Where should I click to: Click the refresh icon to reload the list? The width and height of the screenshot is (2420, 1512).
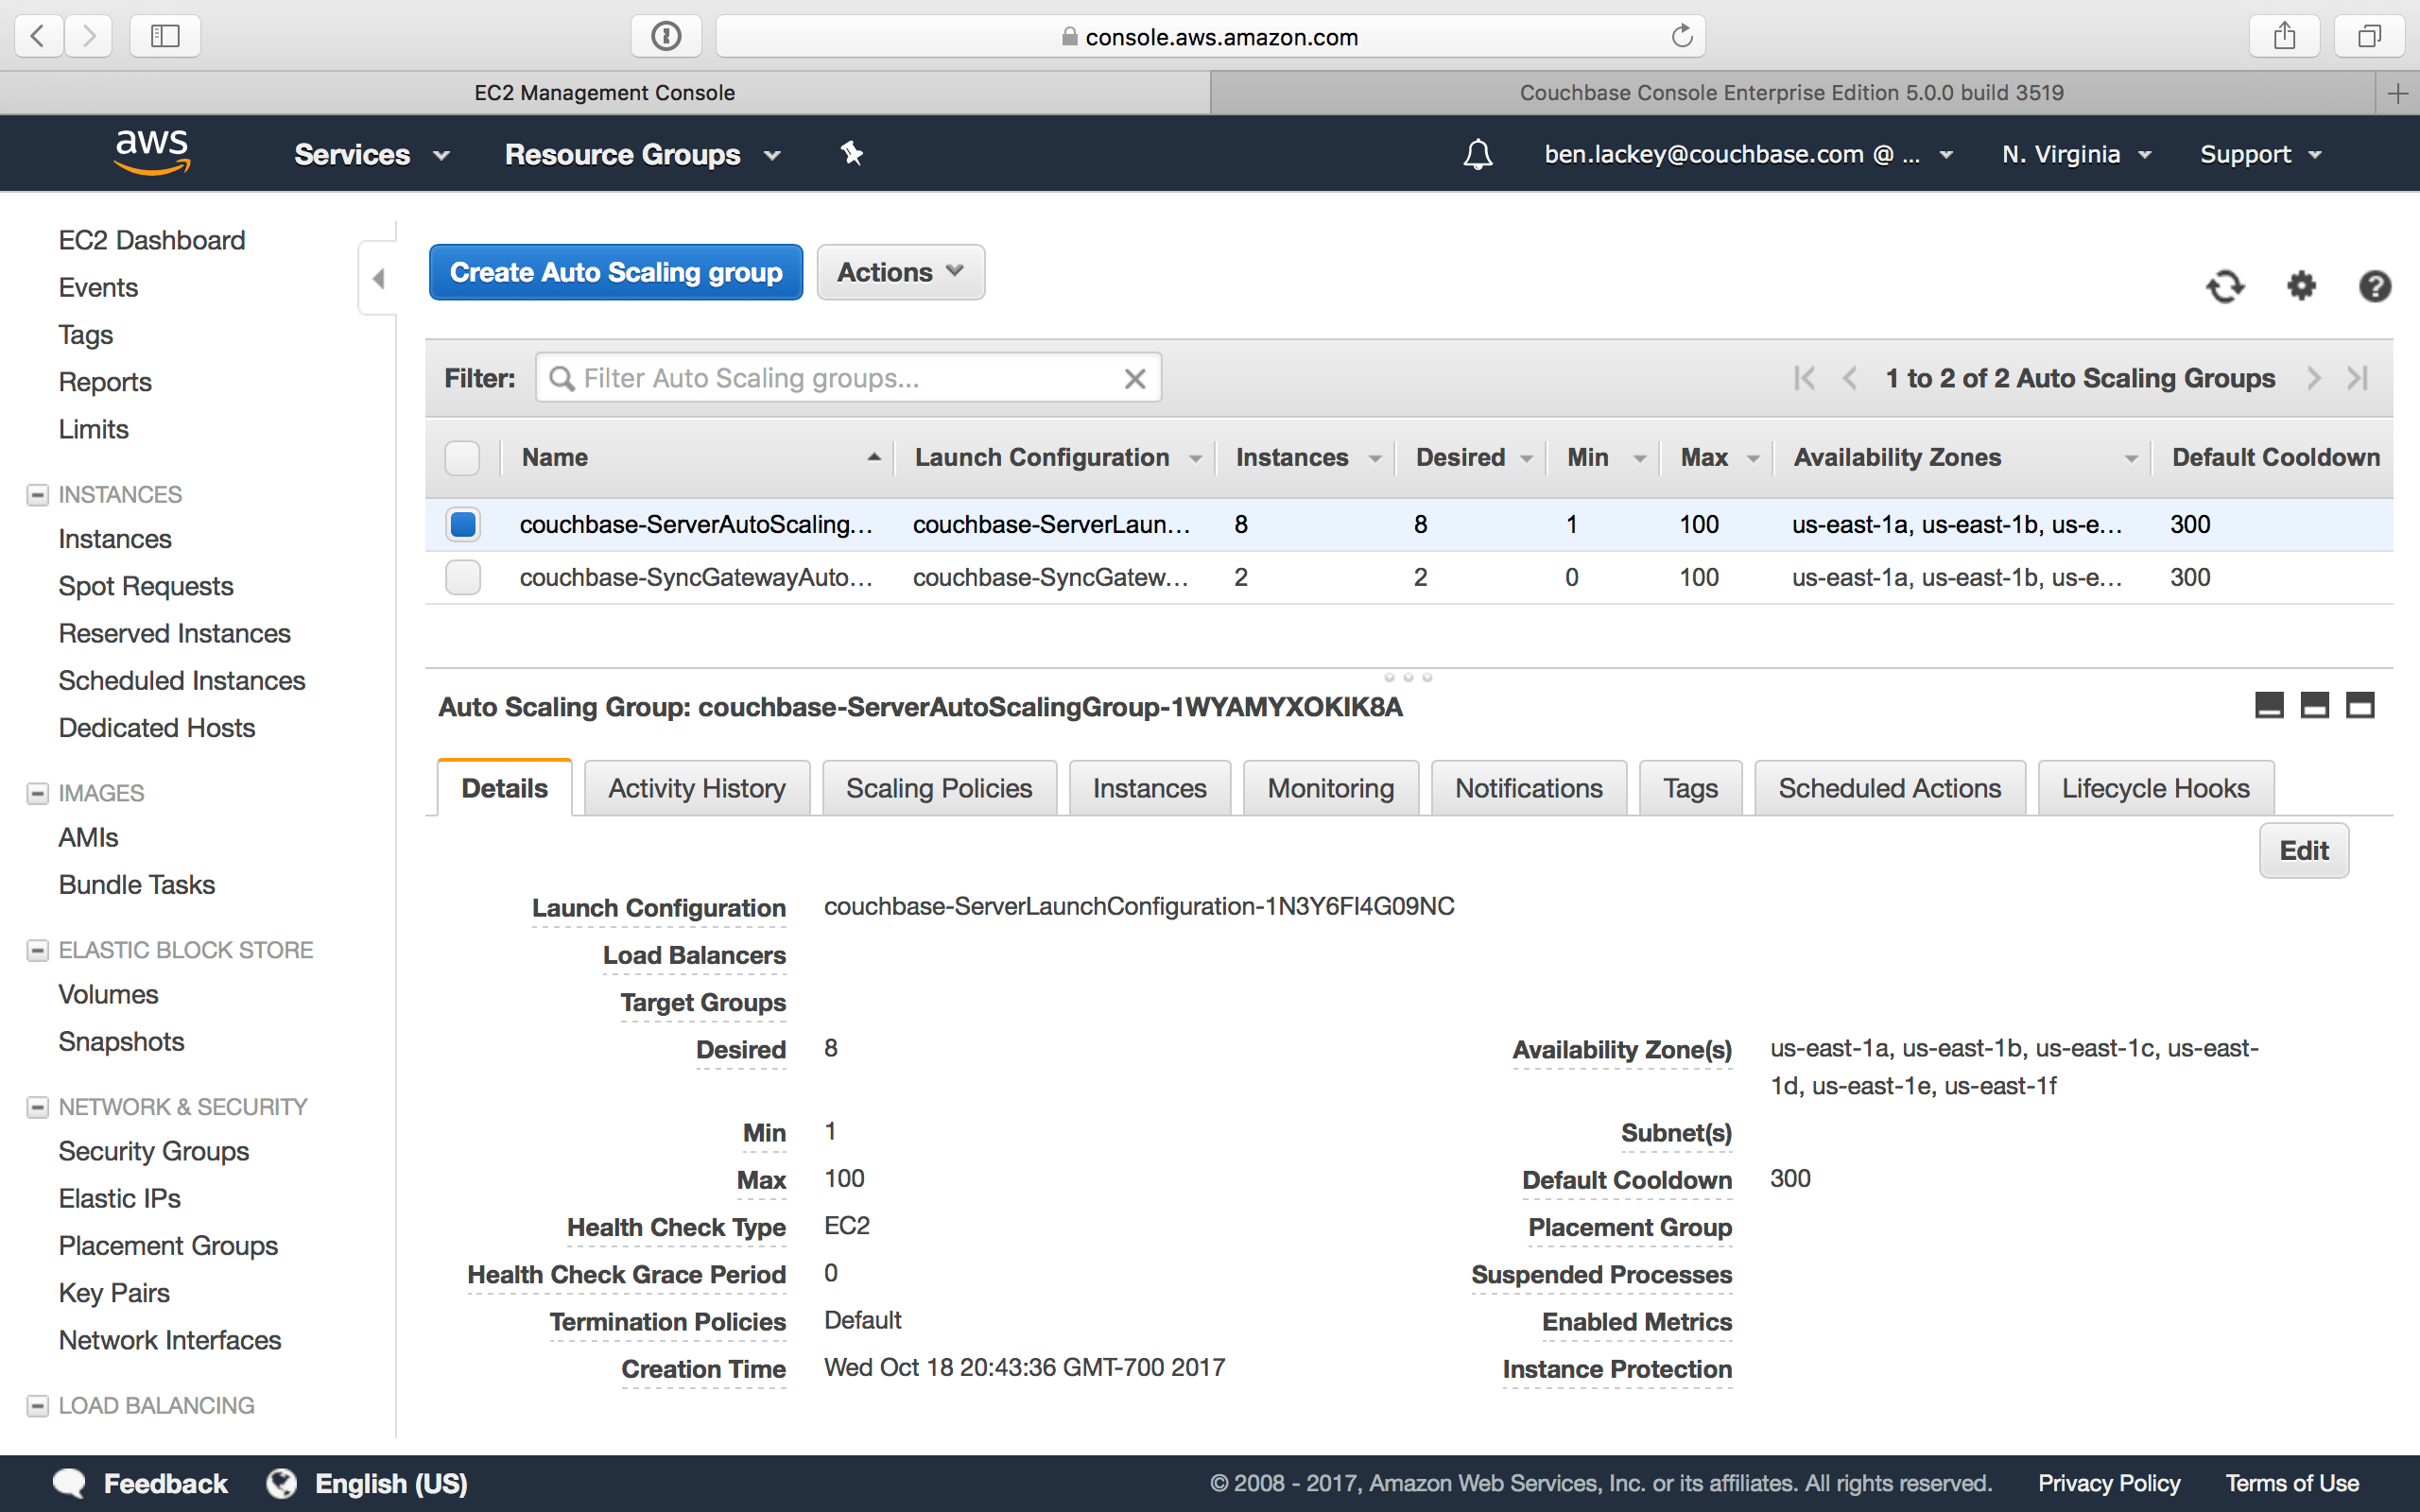coord(2224,287)
